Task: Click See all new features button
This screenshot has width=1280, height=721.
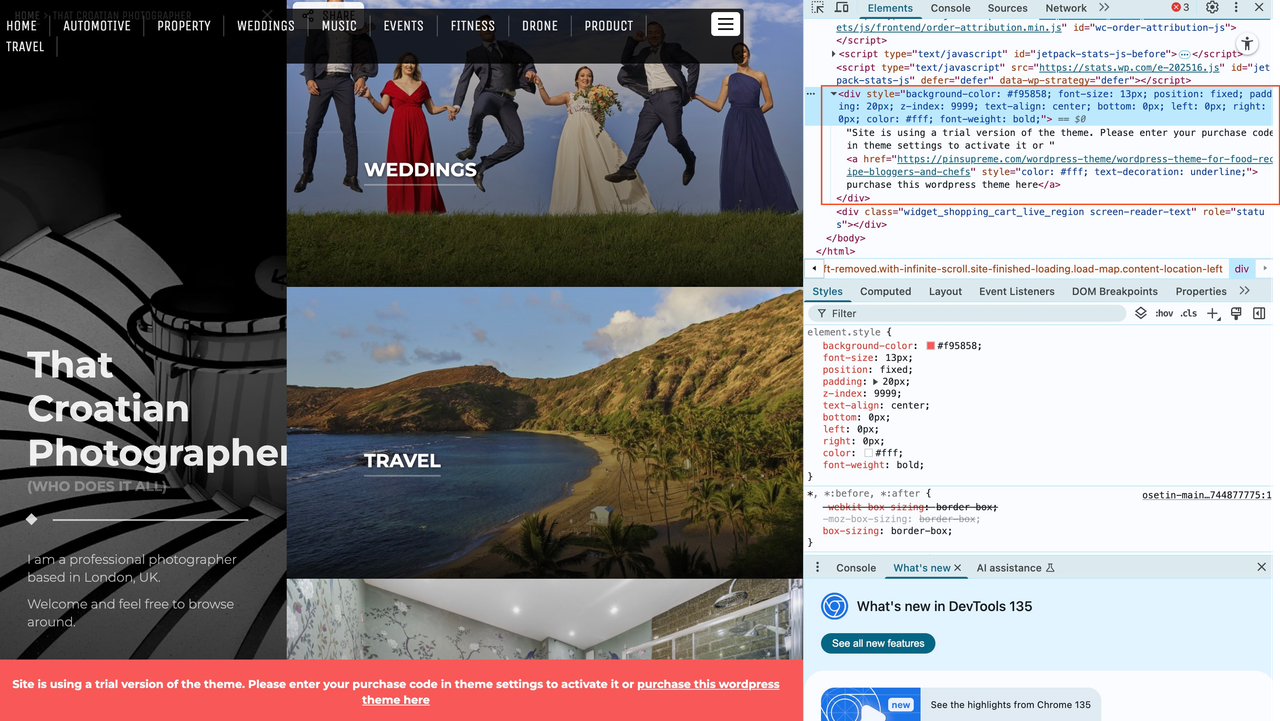Action: coord(878,643)
